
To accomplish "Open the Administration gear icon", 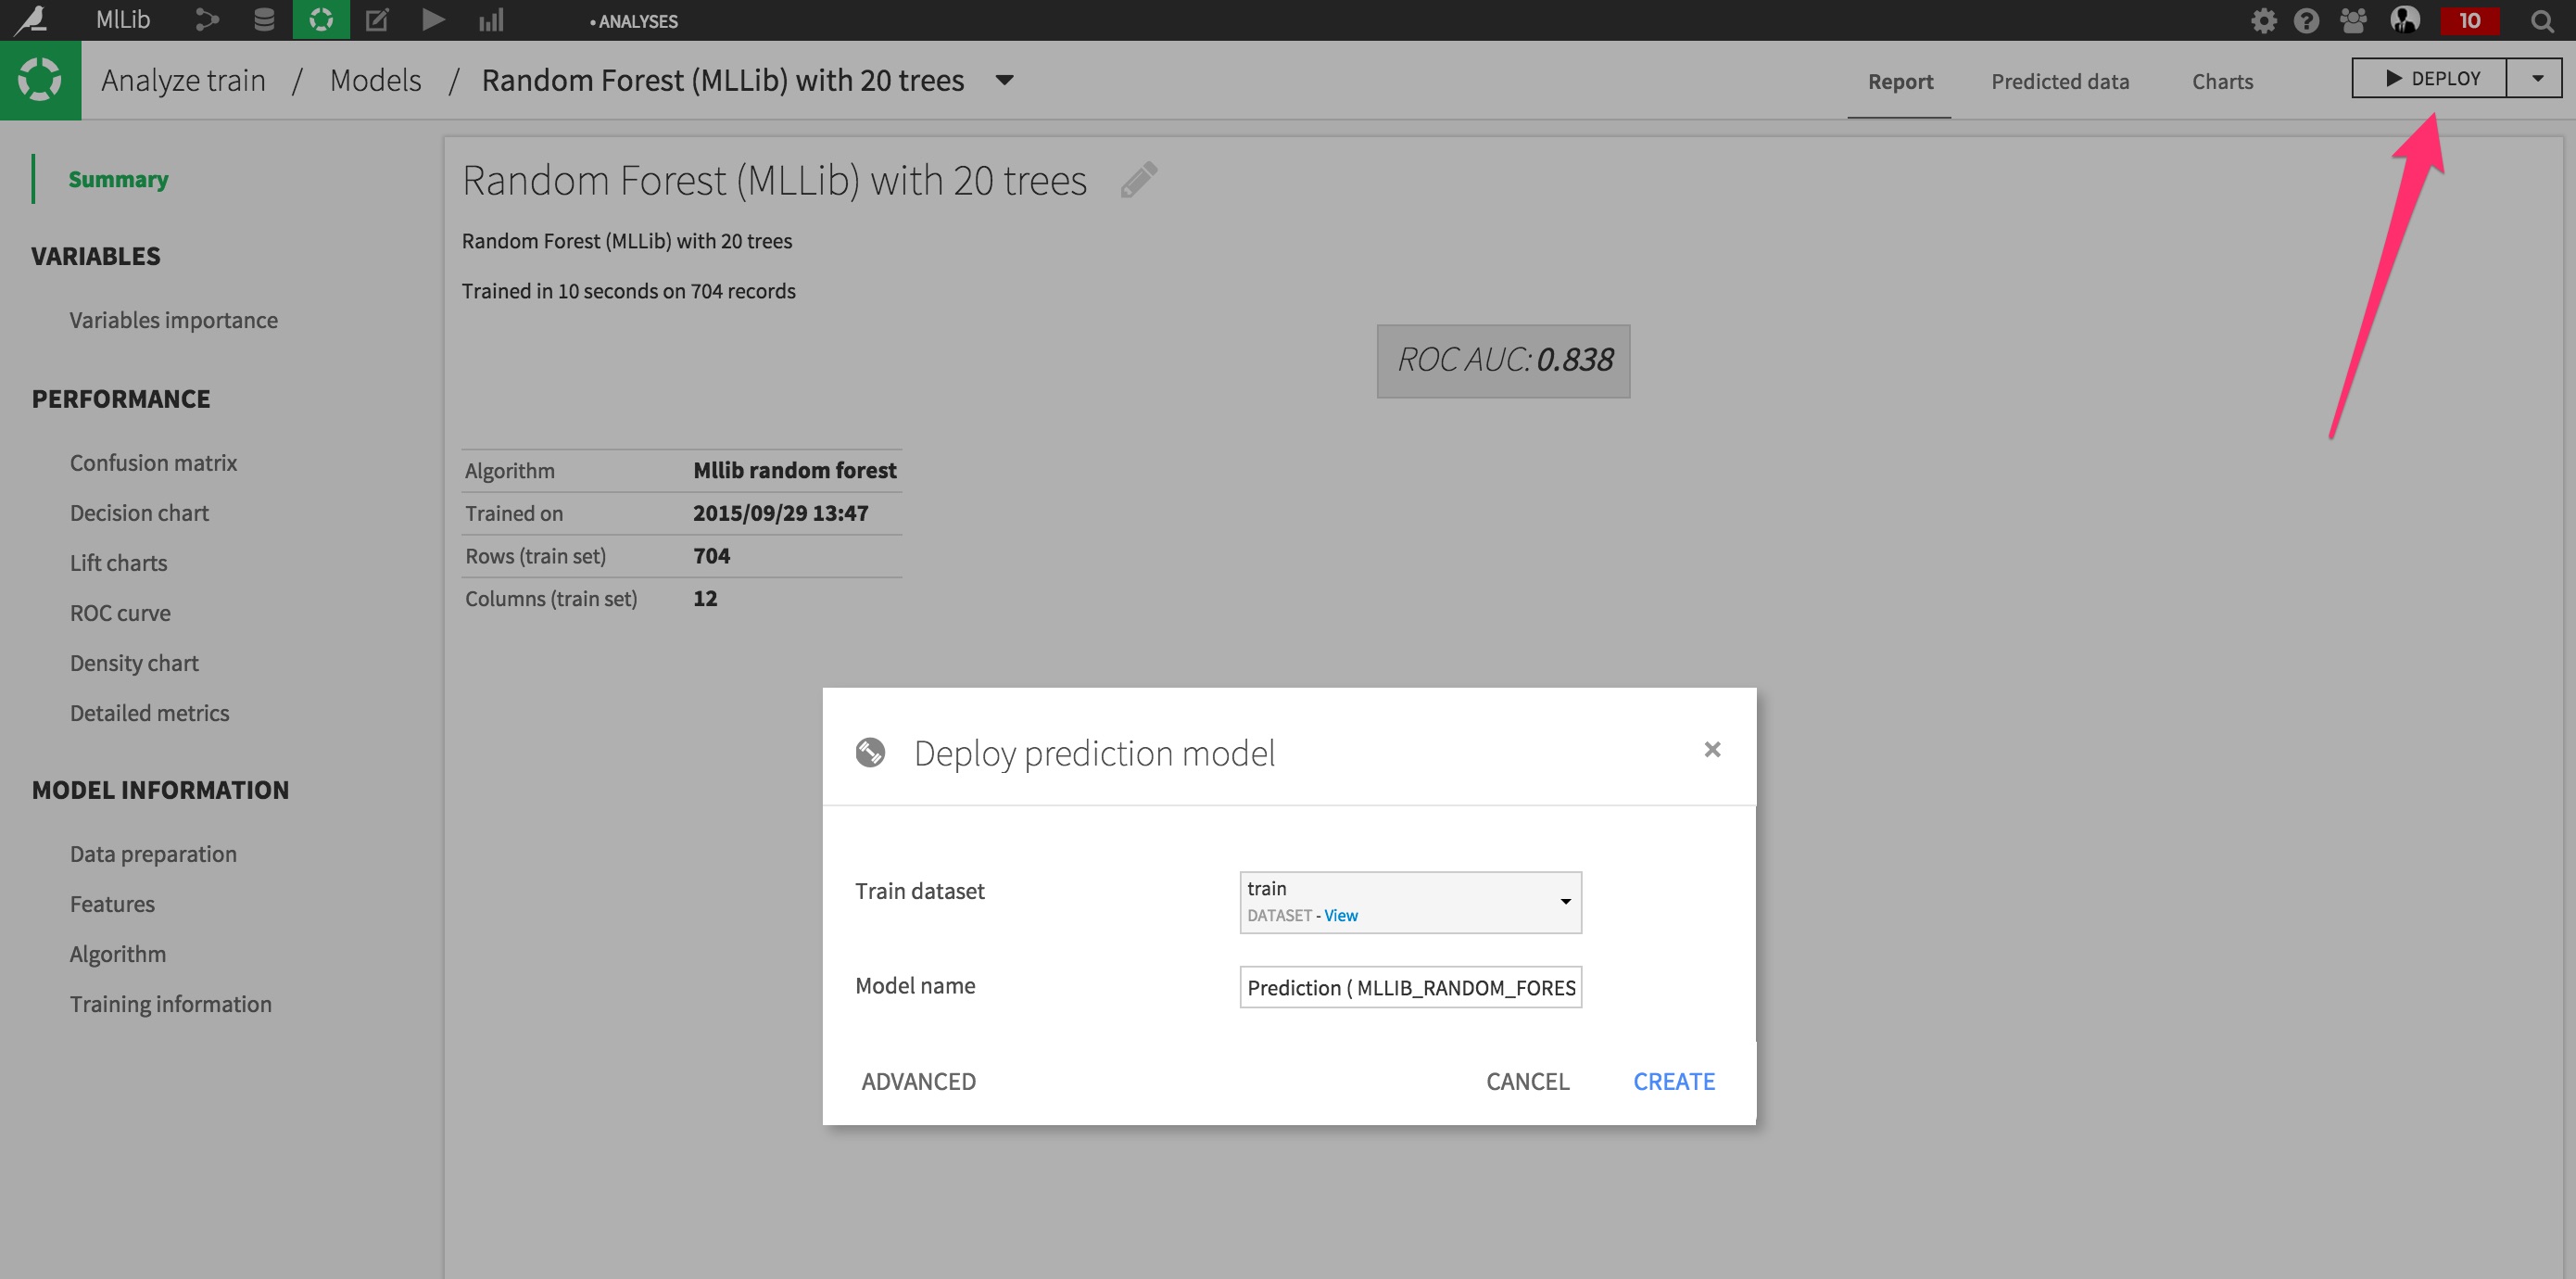I will [x=2265, y=20].
